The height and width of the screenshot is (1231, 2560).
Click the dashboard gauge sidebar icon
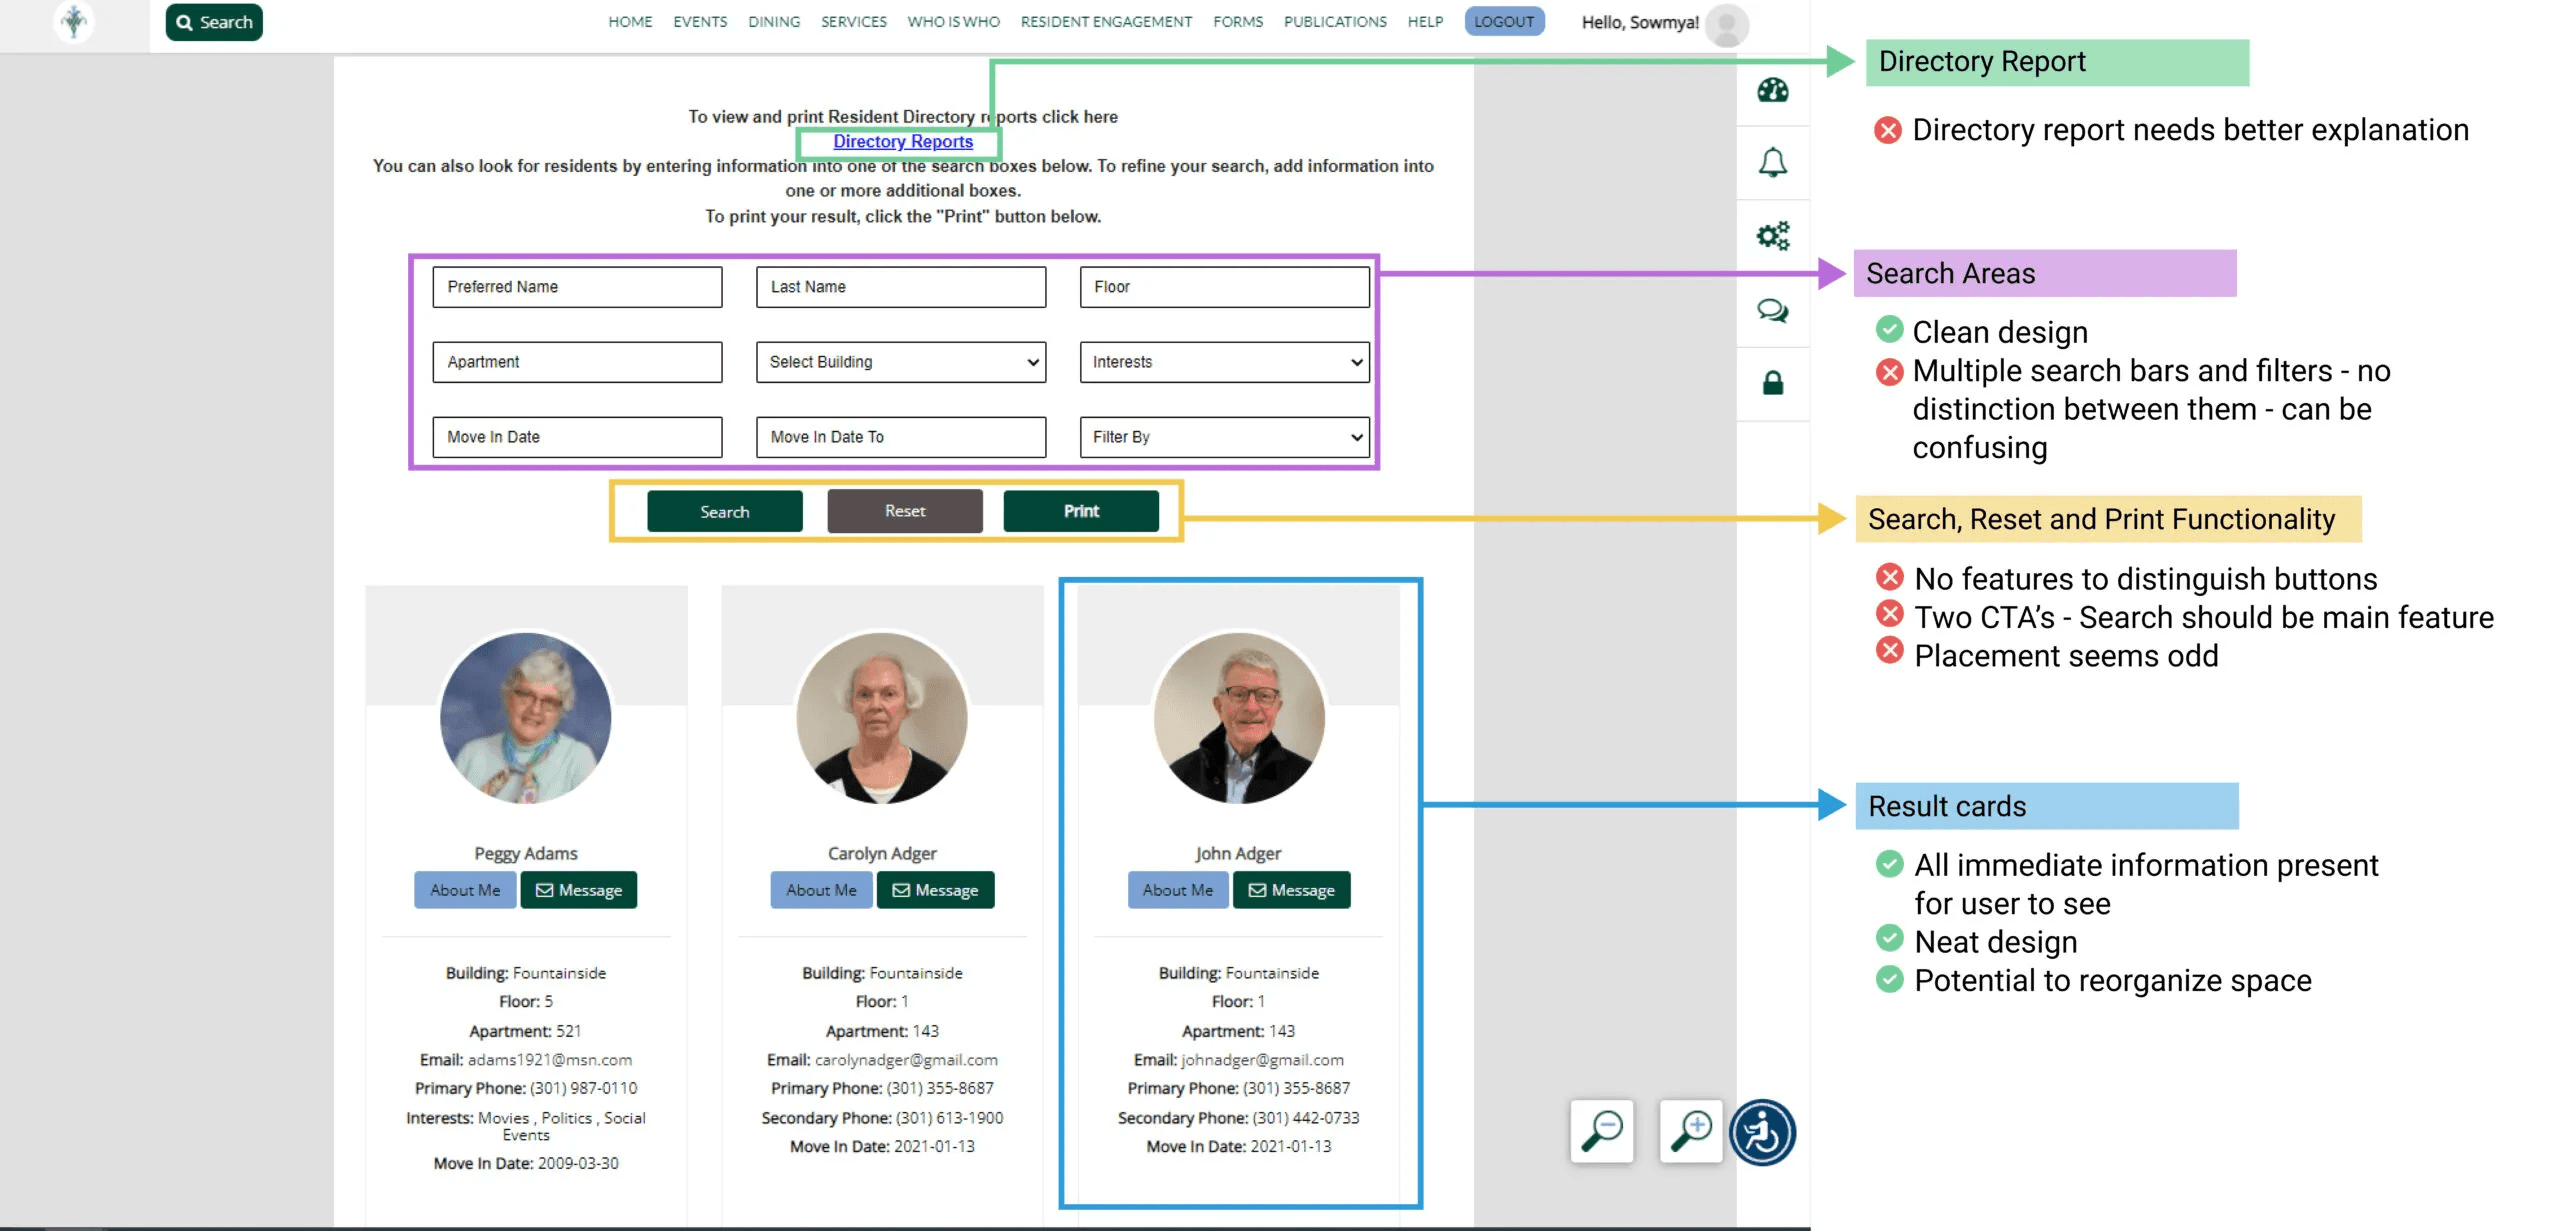1772,90
